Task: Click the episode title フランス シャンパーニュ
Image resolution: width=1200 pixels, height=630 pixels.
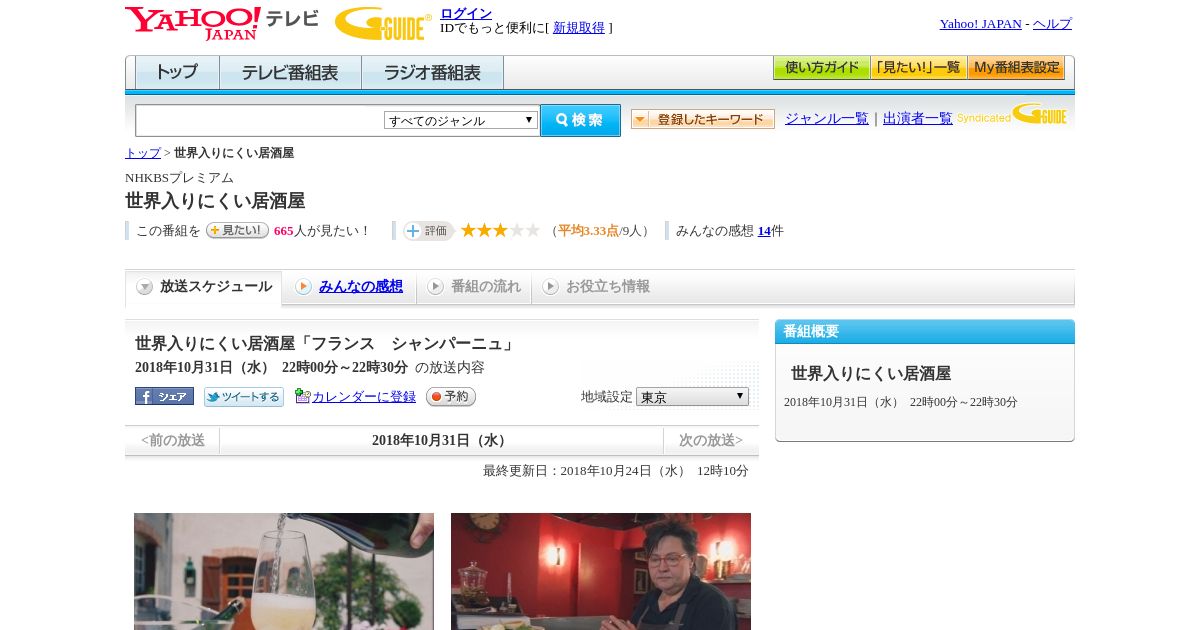Action: point(325,344)
